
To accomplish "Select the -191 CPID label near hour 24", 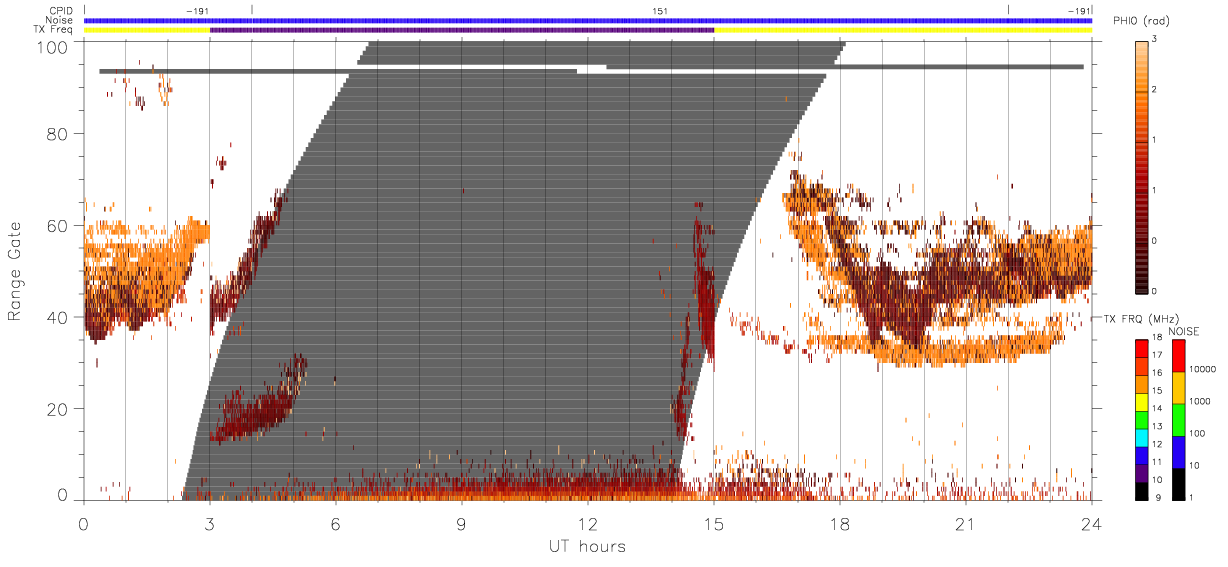I will (x=1079, y=11).
